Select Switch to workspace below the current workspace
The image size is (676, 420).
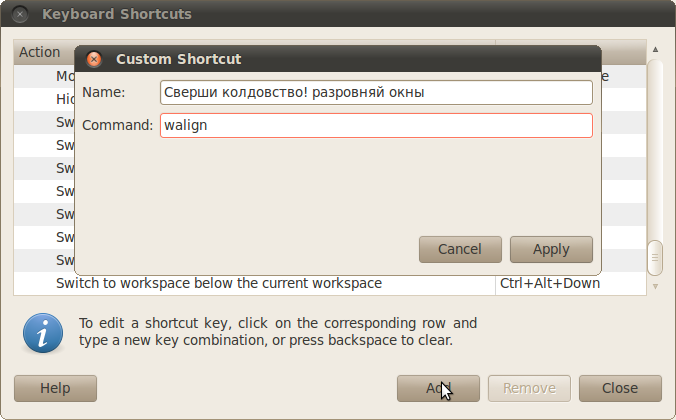219,283
